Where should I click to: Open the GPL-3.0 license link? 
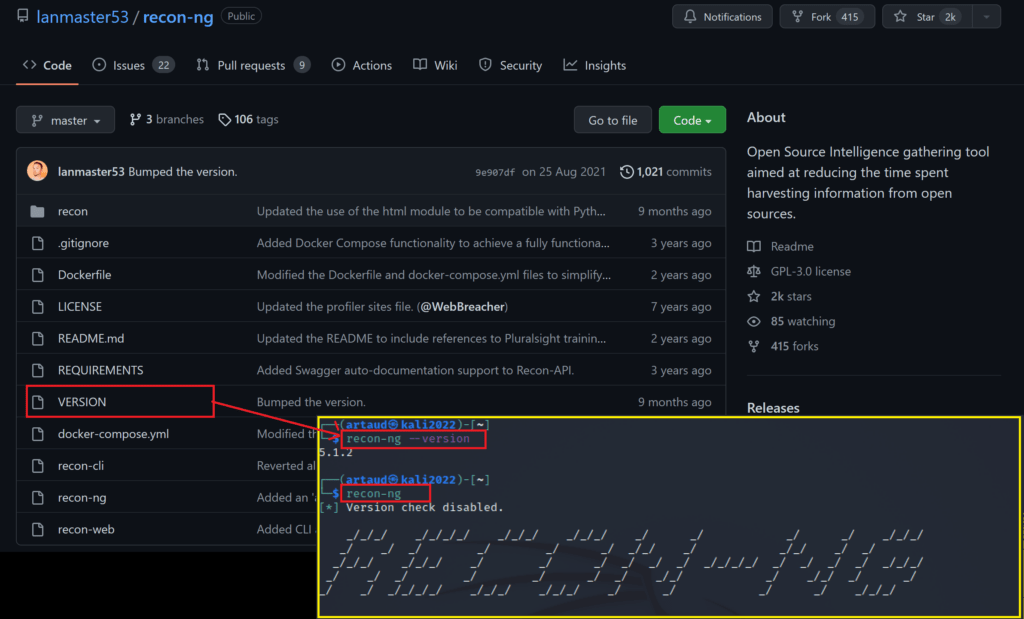[x=810, y=272]
